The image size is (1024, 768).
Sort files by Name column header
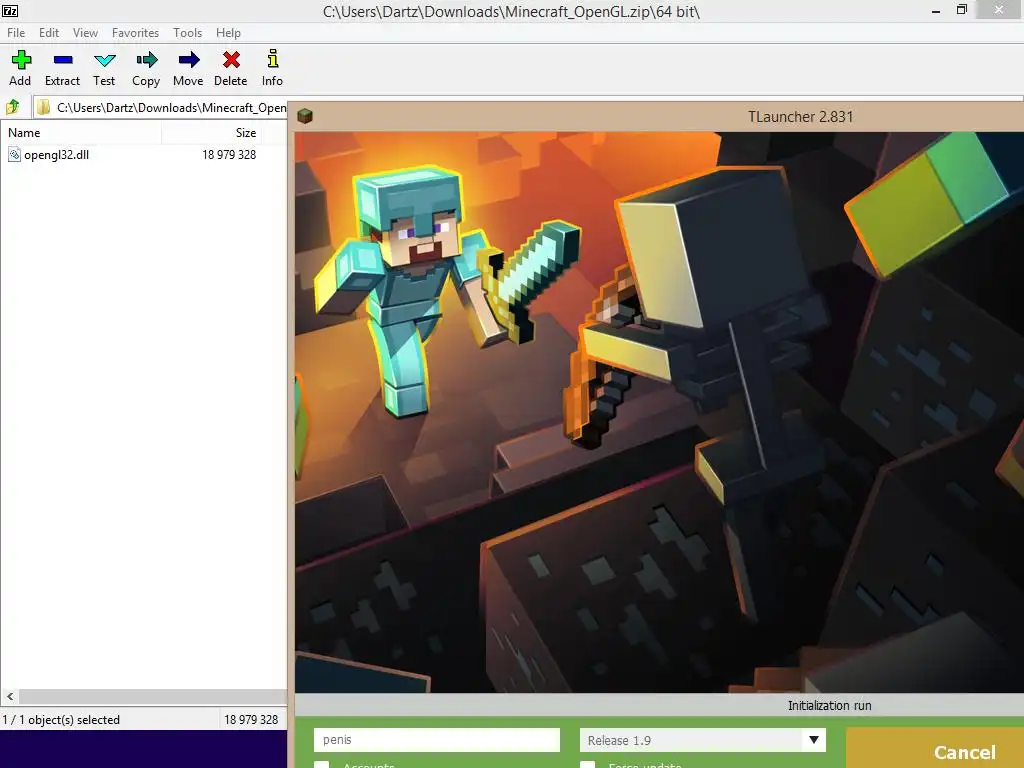[81, 133]
